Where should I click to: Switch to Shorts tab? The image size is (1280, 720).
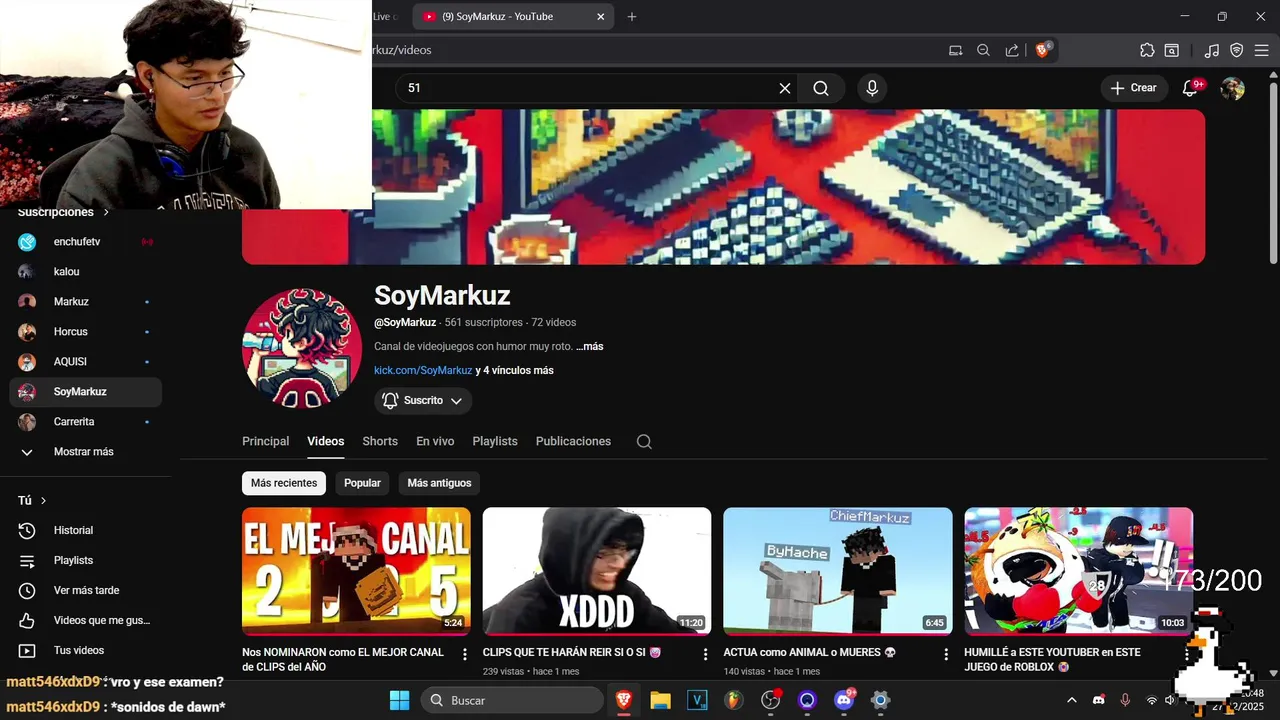(380, 441)
